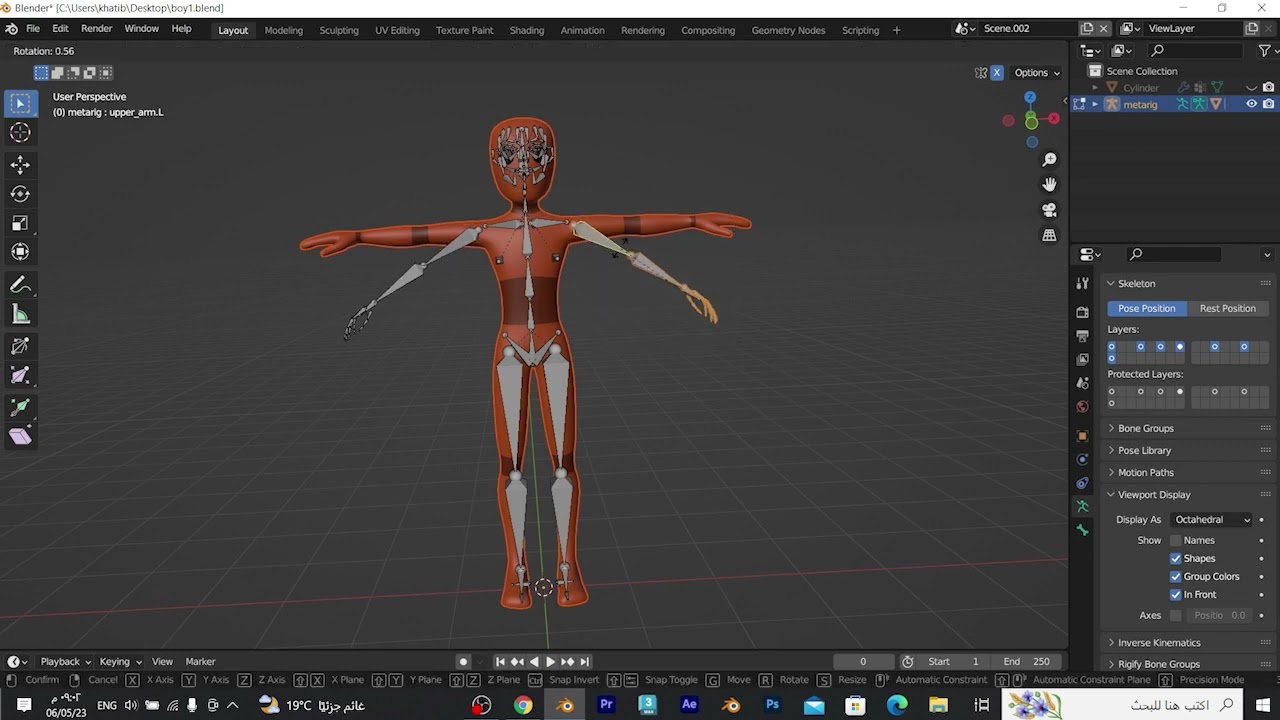The image size is (1280, 720).
Task: Expand the Bone Groups panel
Action: click(x=1145, y=429)
